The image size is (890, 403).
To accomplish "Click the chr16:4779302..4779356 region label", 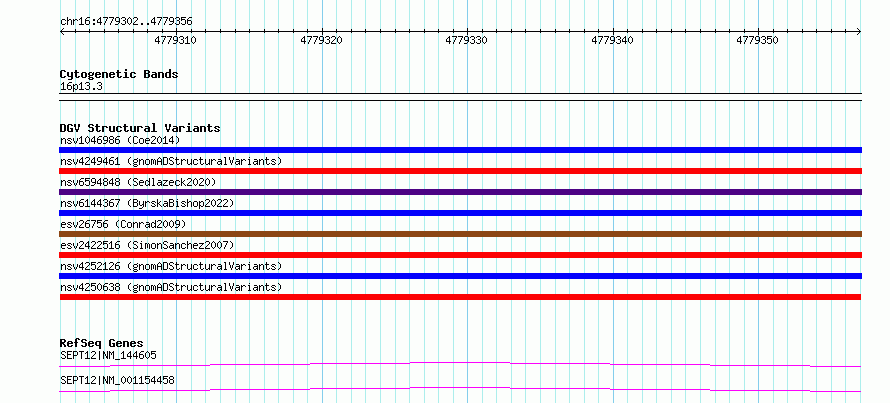I will tap(126, 22).
